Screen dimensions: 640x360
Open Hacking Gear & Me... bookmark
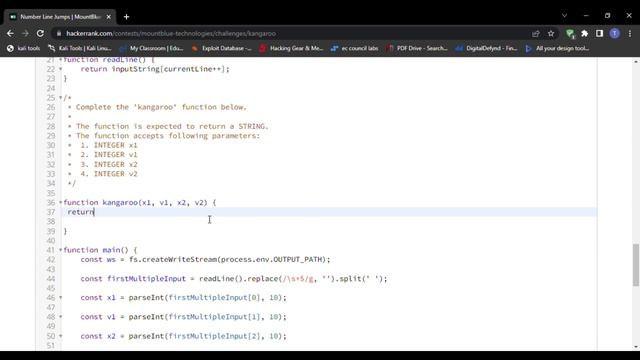tap(291, 48)
